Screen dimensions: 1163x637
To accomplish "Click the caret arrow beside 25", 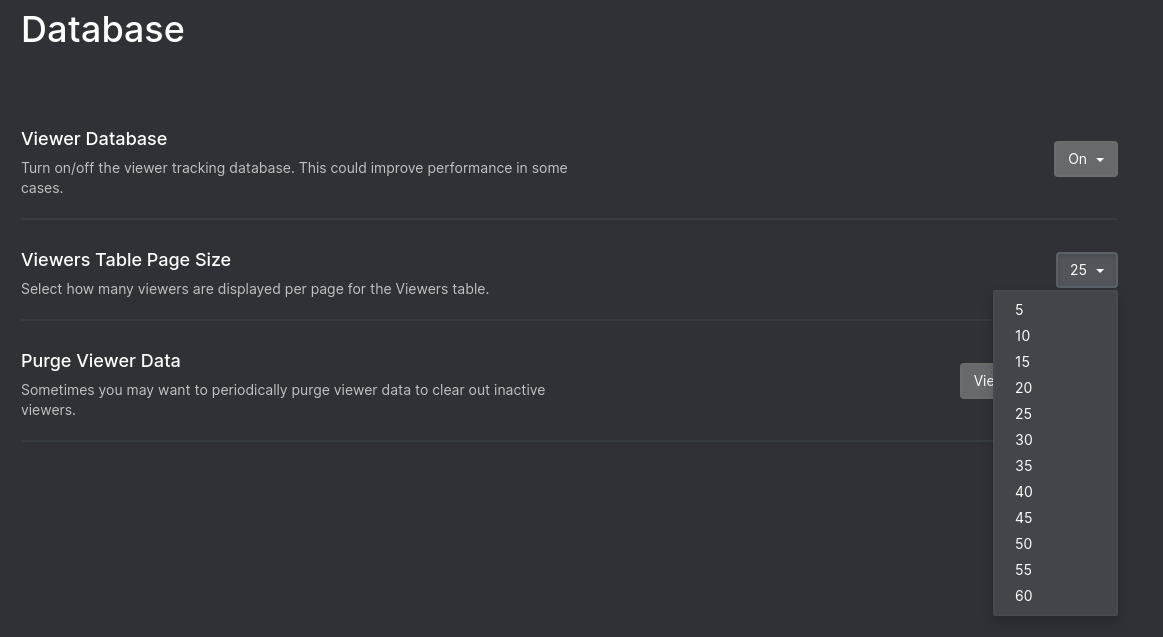I will pyautogui.click(x=1099, y=270).
